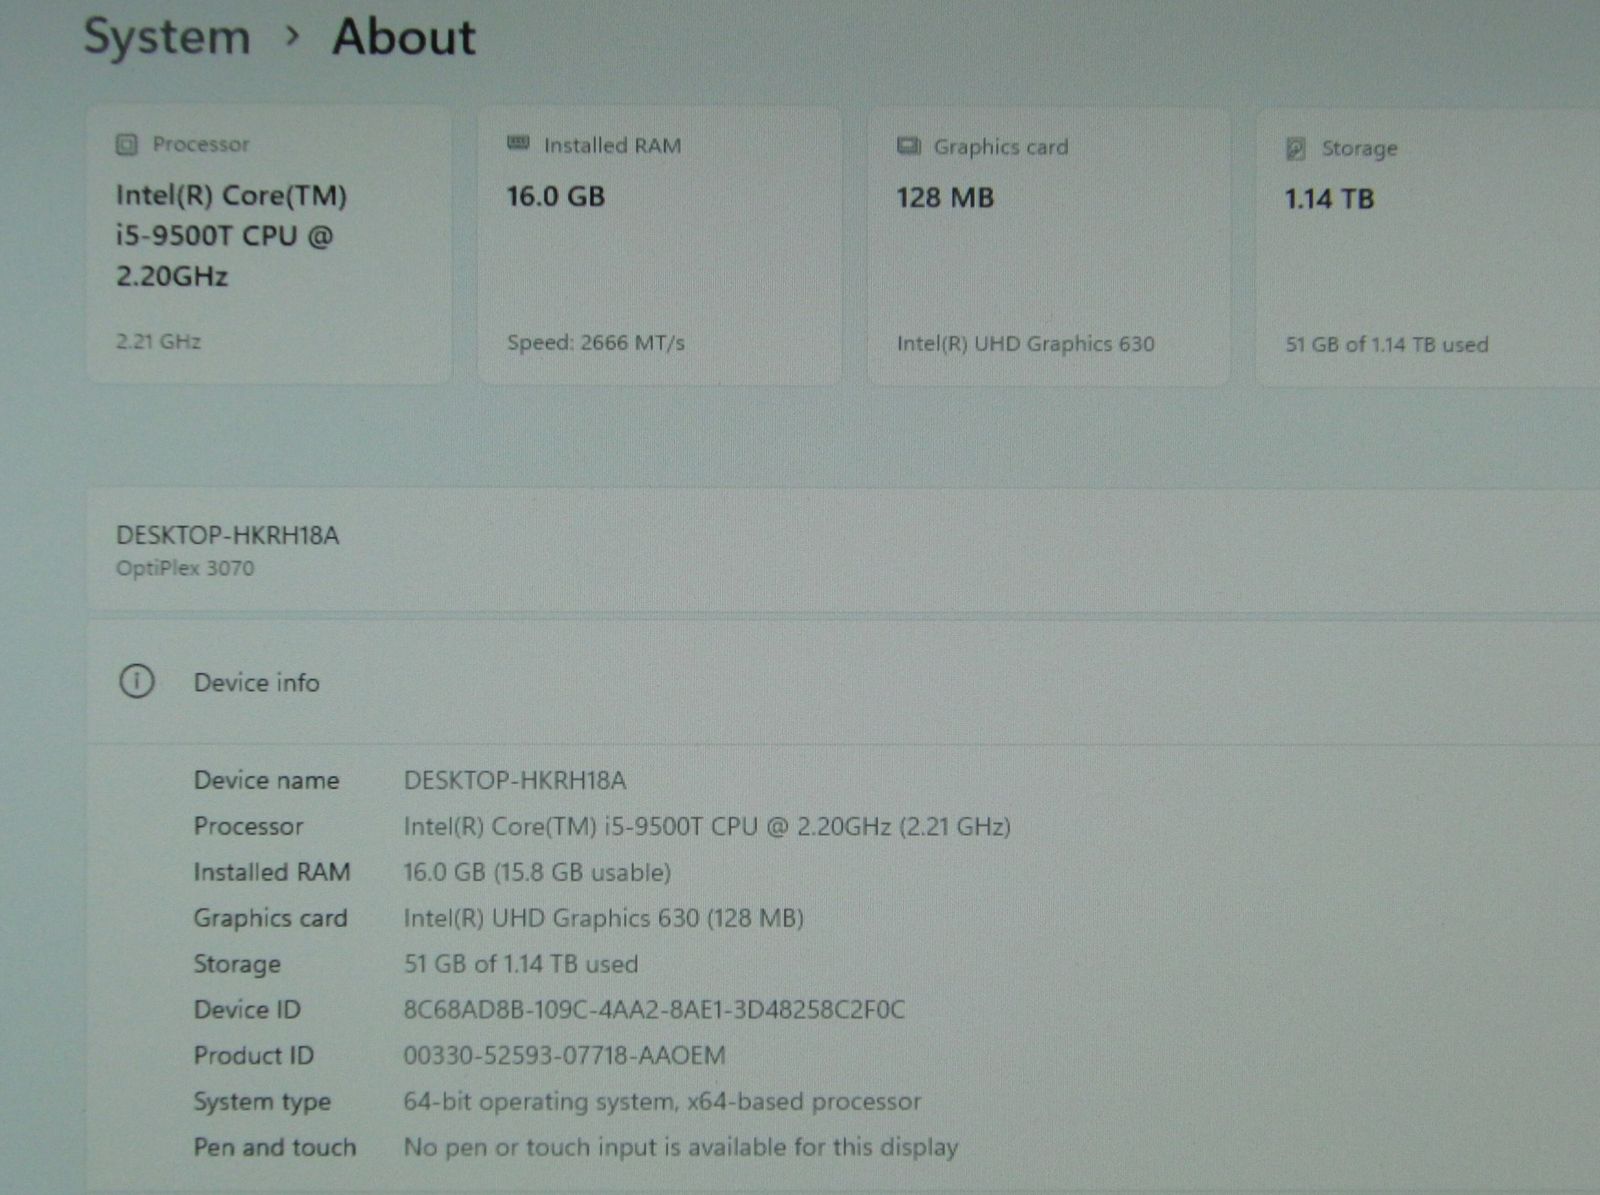Click the Device ID value 8C68AD8B-109C
The width and height of the screenshot is (1600, 1195).
(x=654, y=1010)
